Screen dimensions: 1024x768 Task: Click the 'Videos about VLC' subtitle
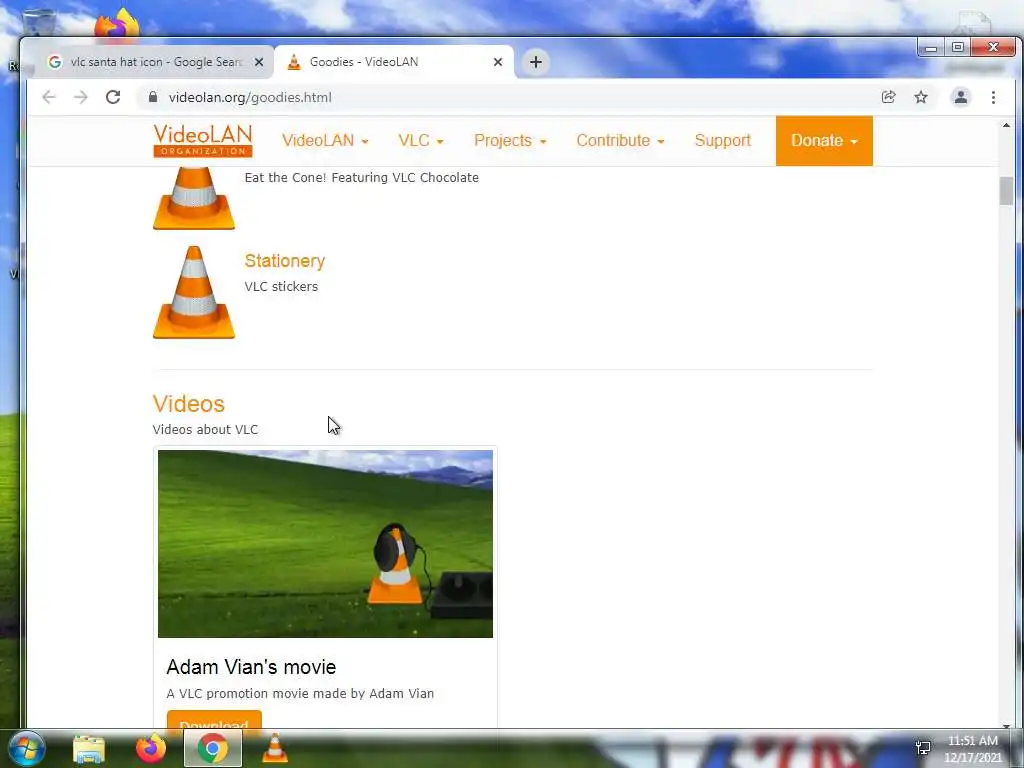tap(206, 430)
